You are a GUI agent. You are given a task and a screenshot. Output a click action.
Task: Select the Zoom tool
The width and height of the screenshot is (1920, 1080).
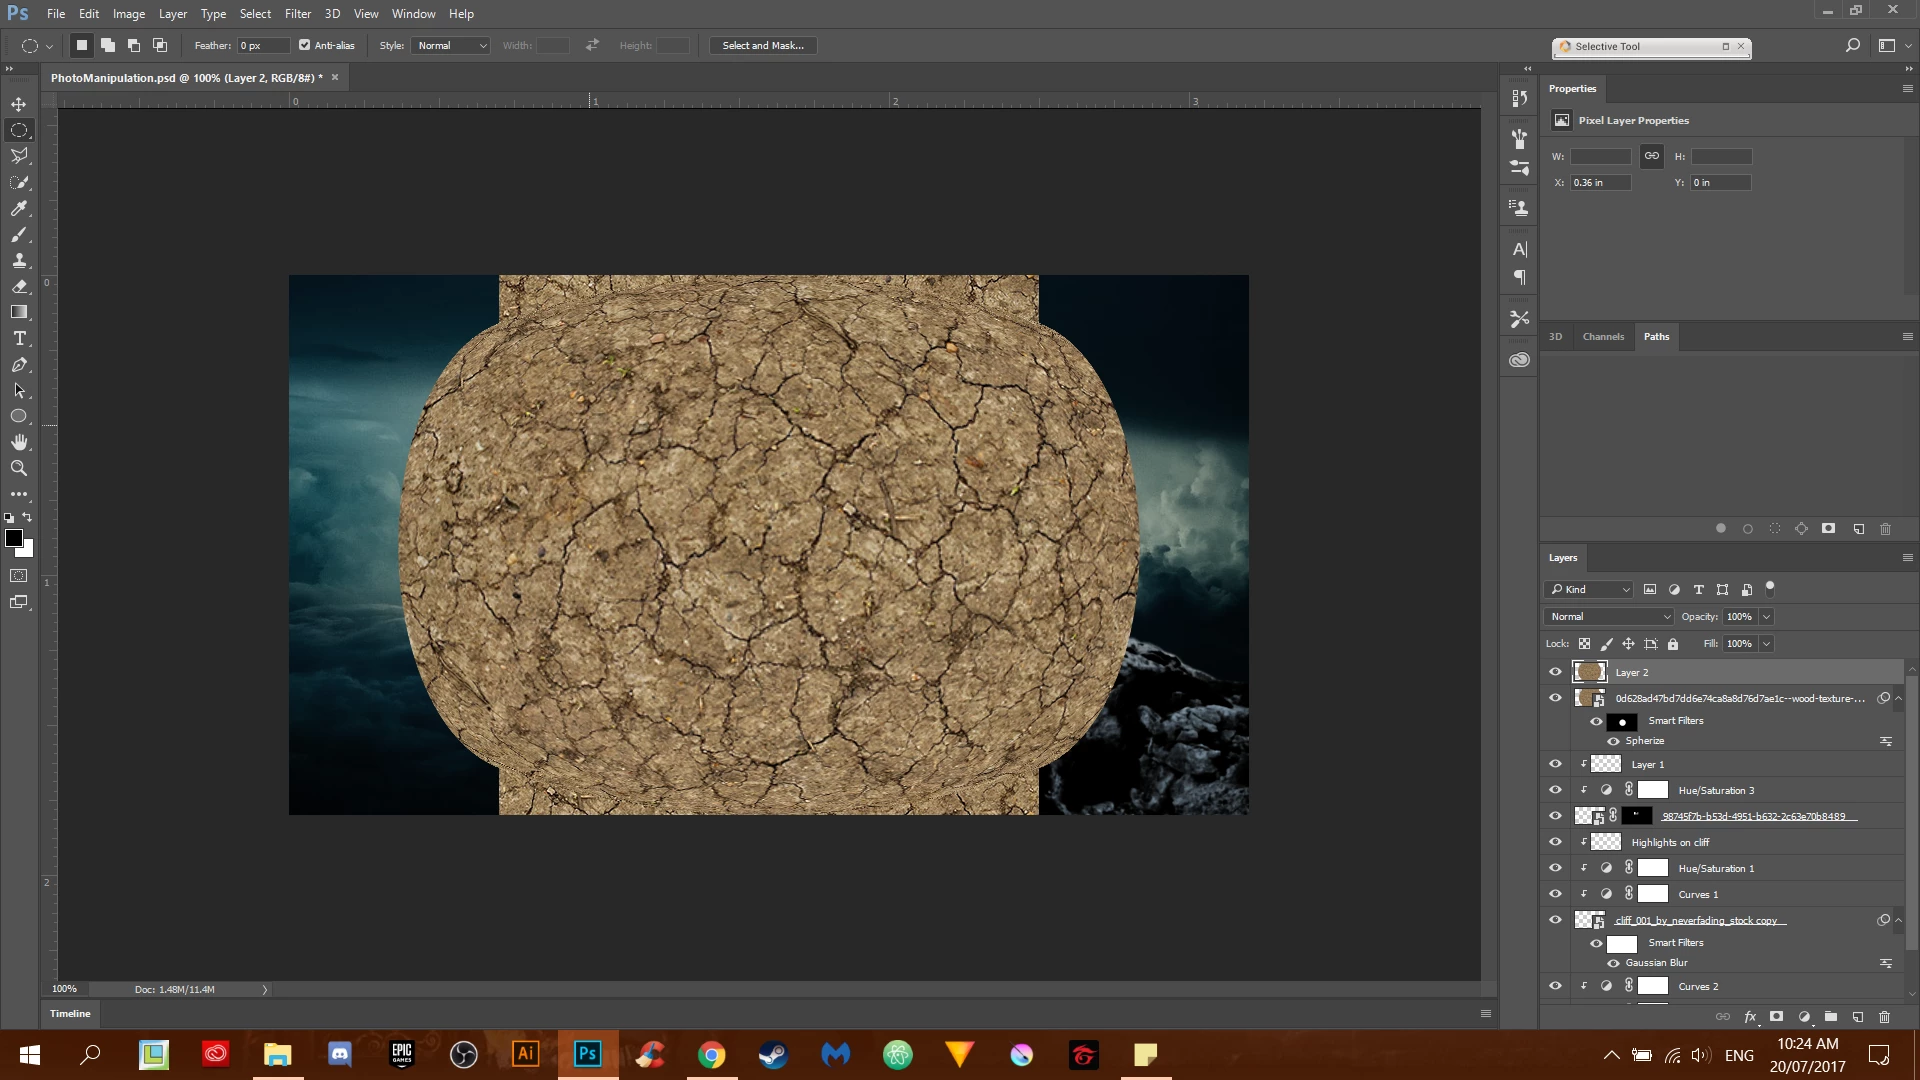point(19,468)
